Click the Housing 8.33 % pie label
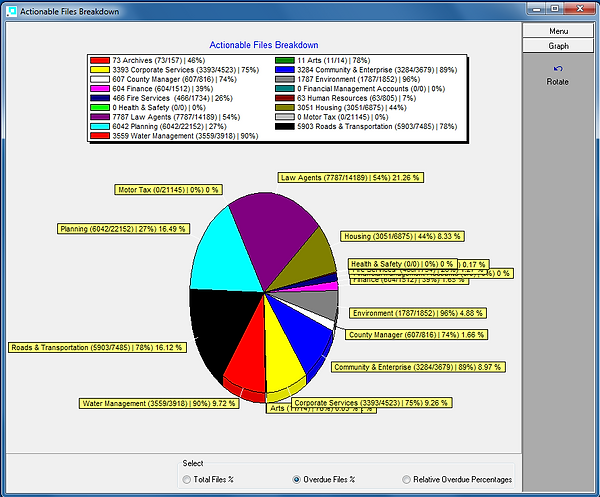This screenshot has width=600, height=497. click(x=402, y=236)
